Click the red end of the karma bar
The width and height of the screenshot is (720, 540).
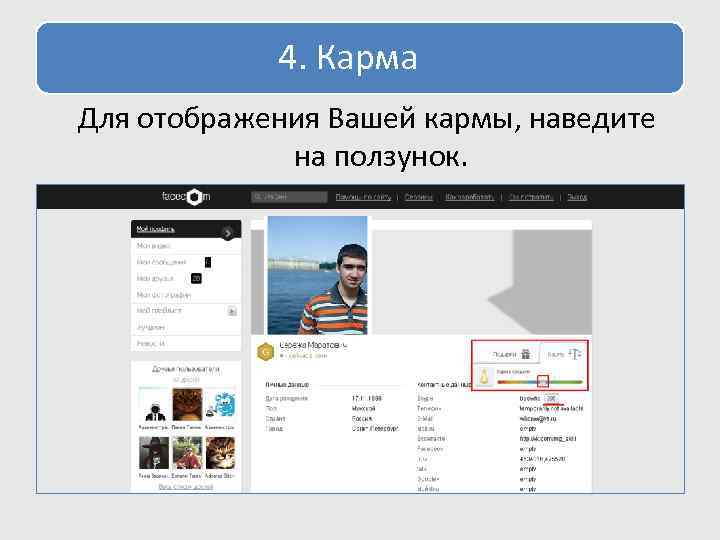pyautogui.click(x=502, y=382)
